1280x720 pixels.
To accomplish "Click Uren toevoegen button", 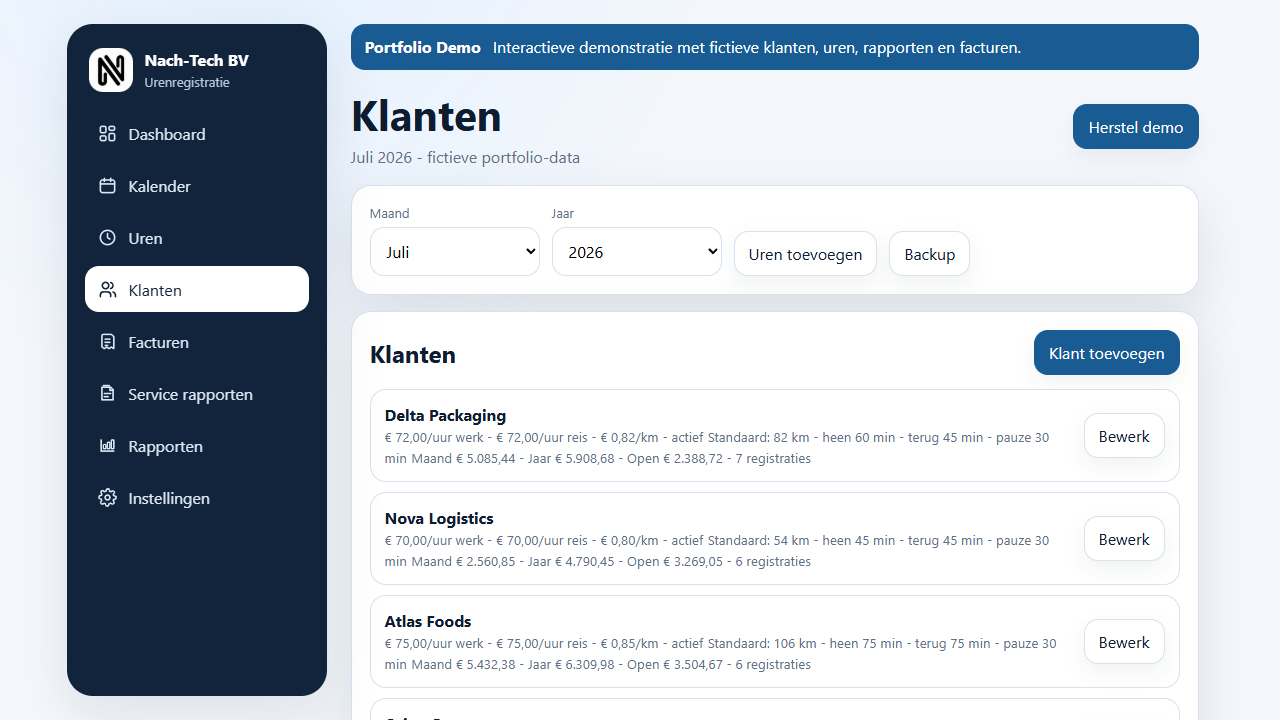I will click(x=805, y=254).
